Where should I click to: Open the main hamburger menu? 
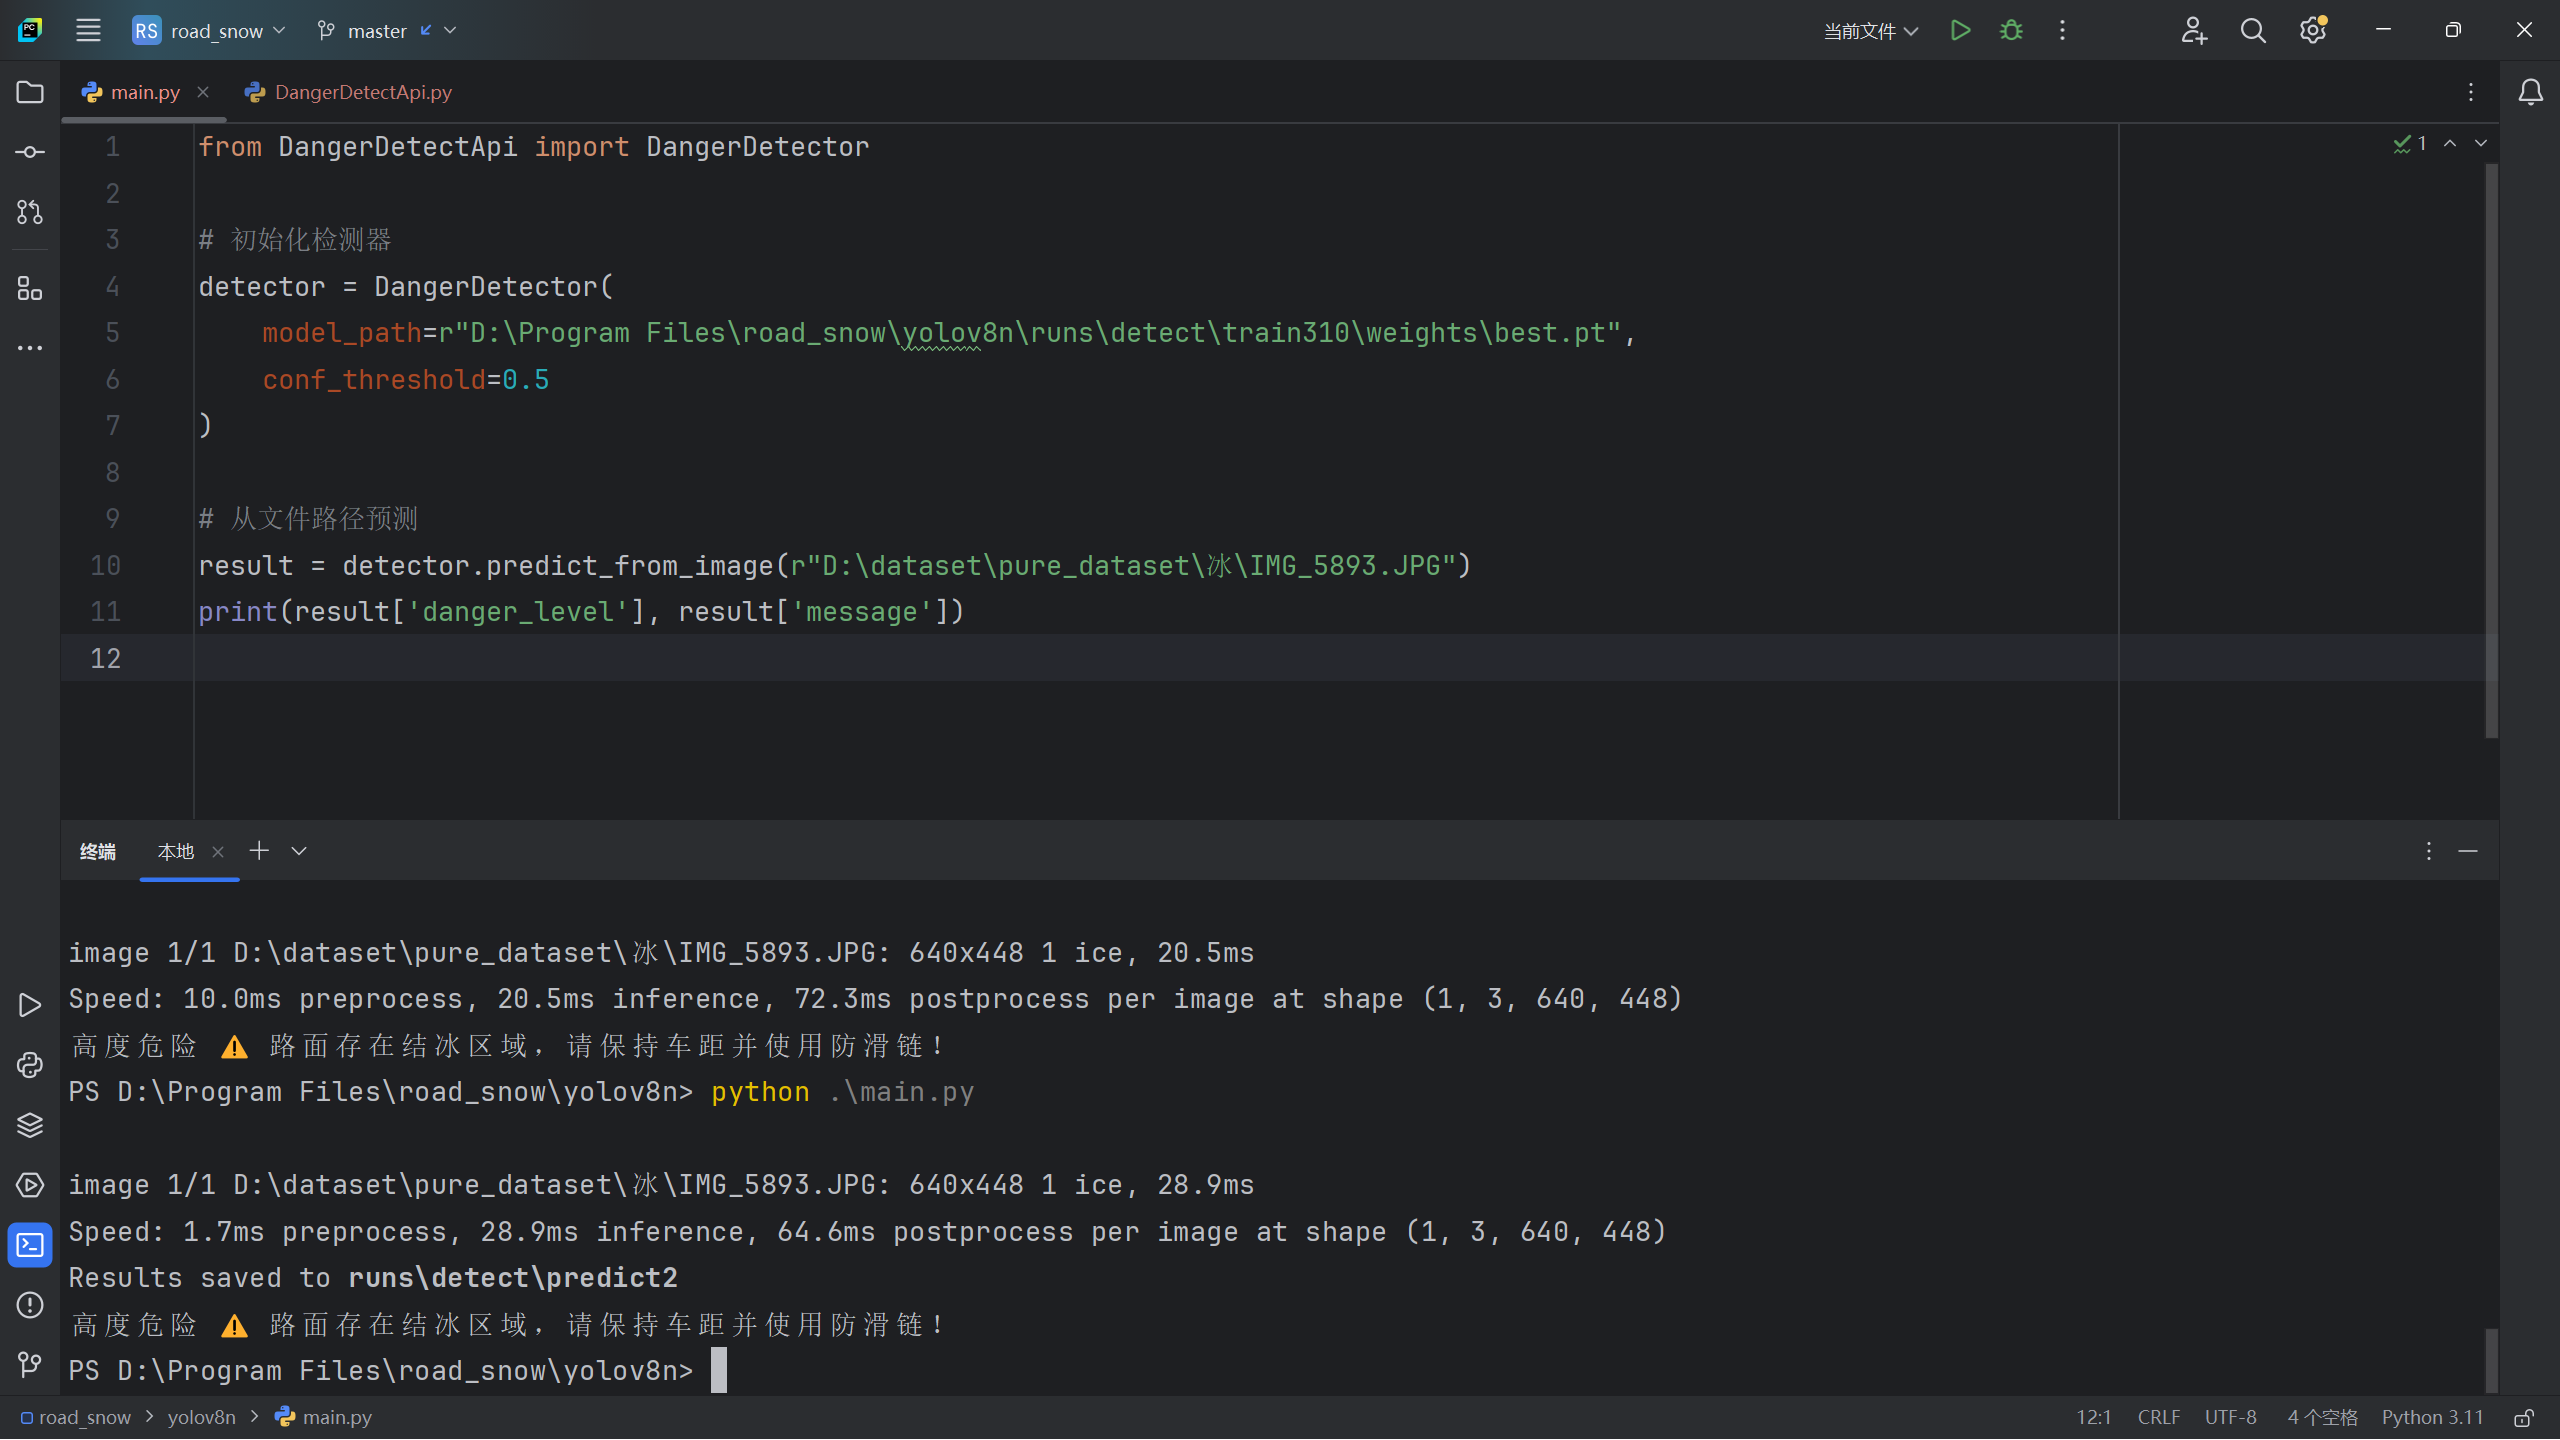(88, 30)
